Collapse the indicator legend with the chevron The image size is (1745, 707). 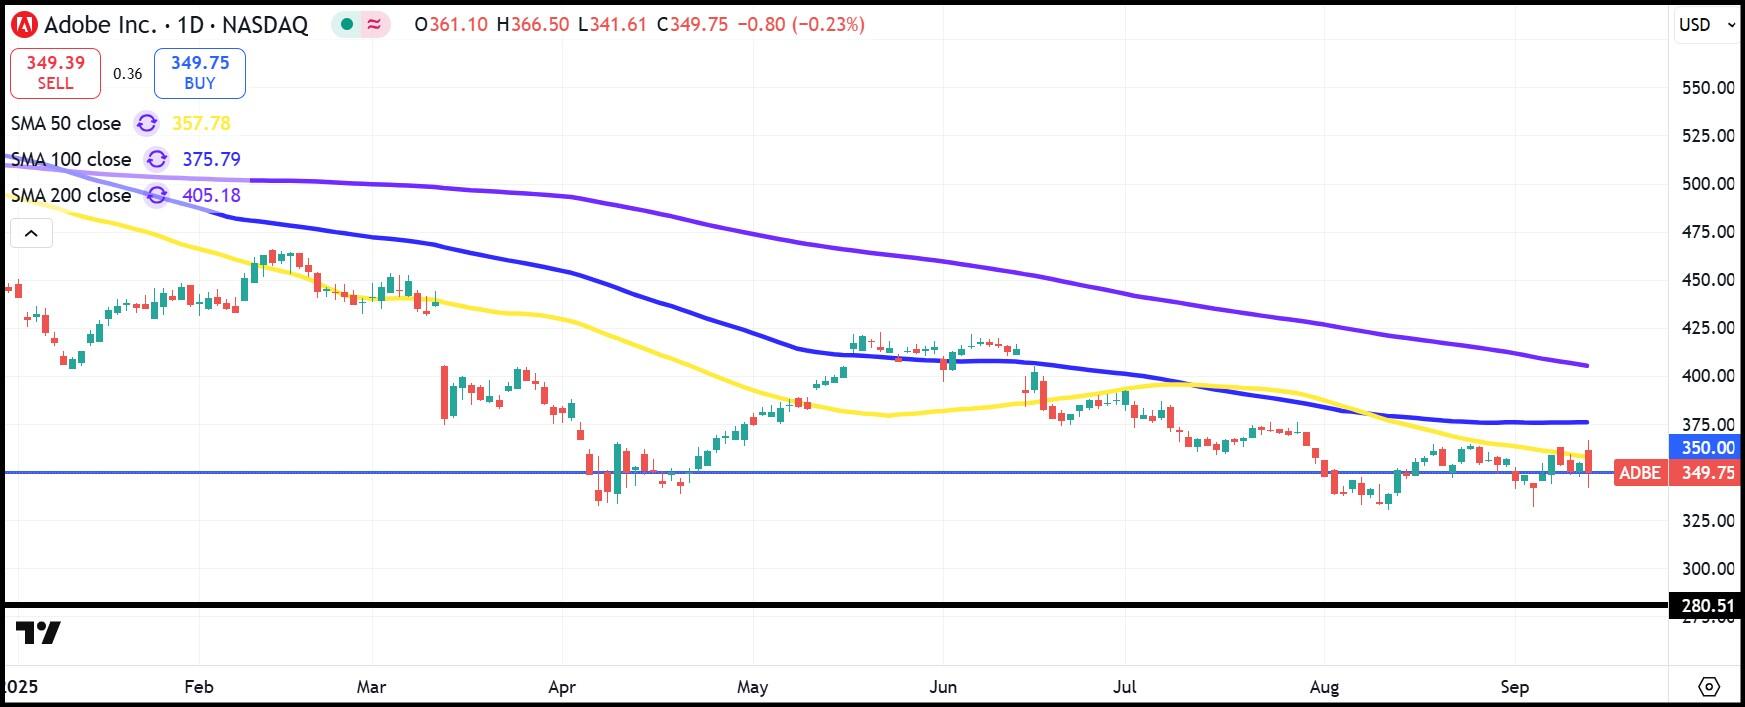pyautogui.click(x=31, y=234)
